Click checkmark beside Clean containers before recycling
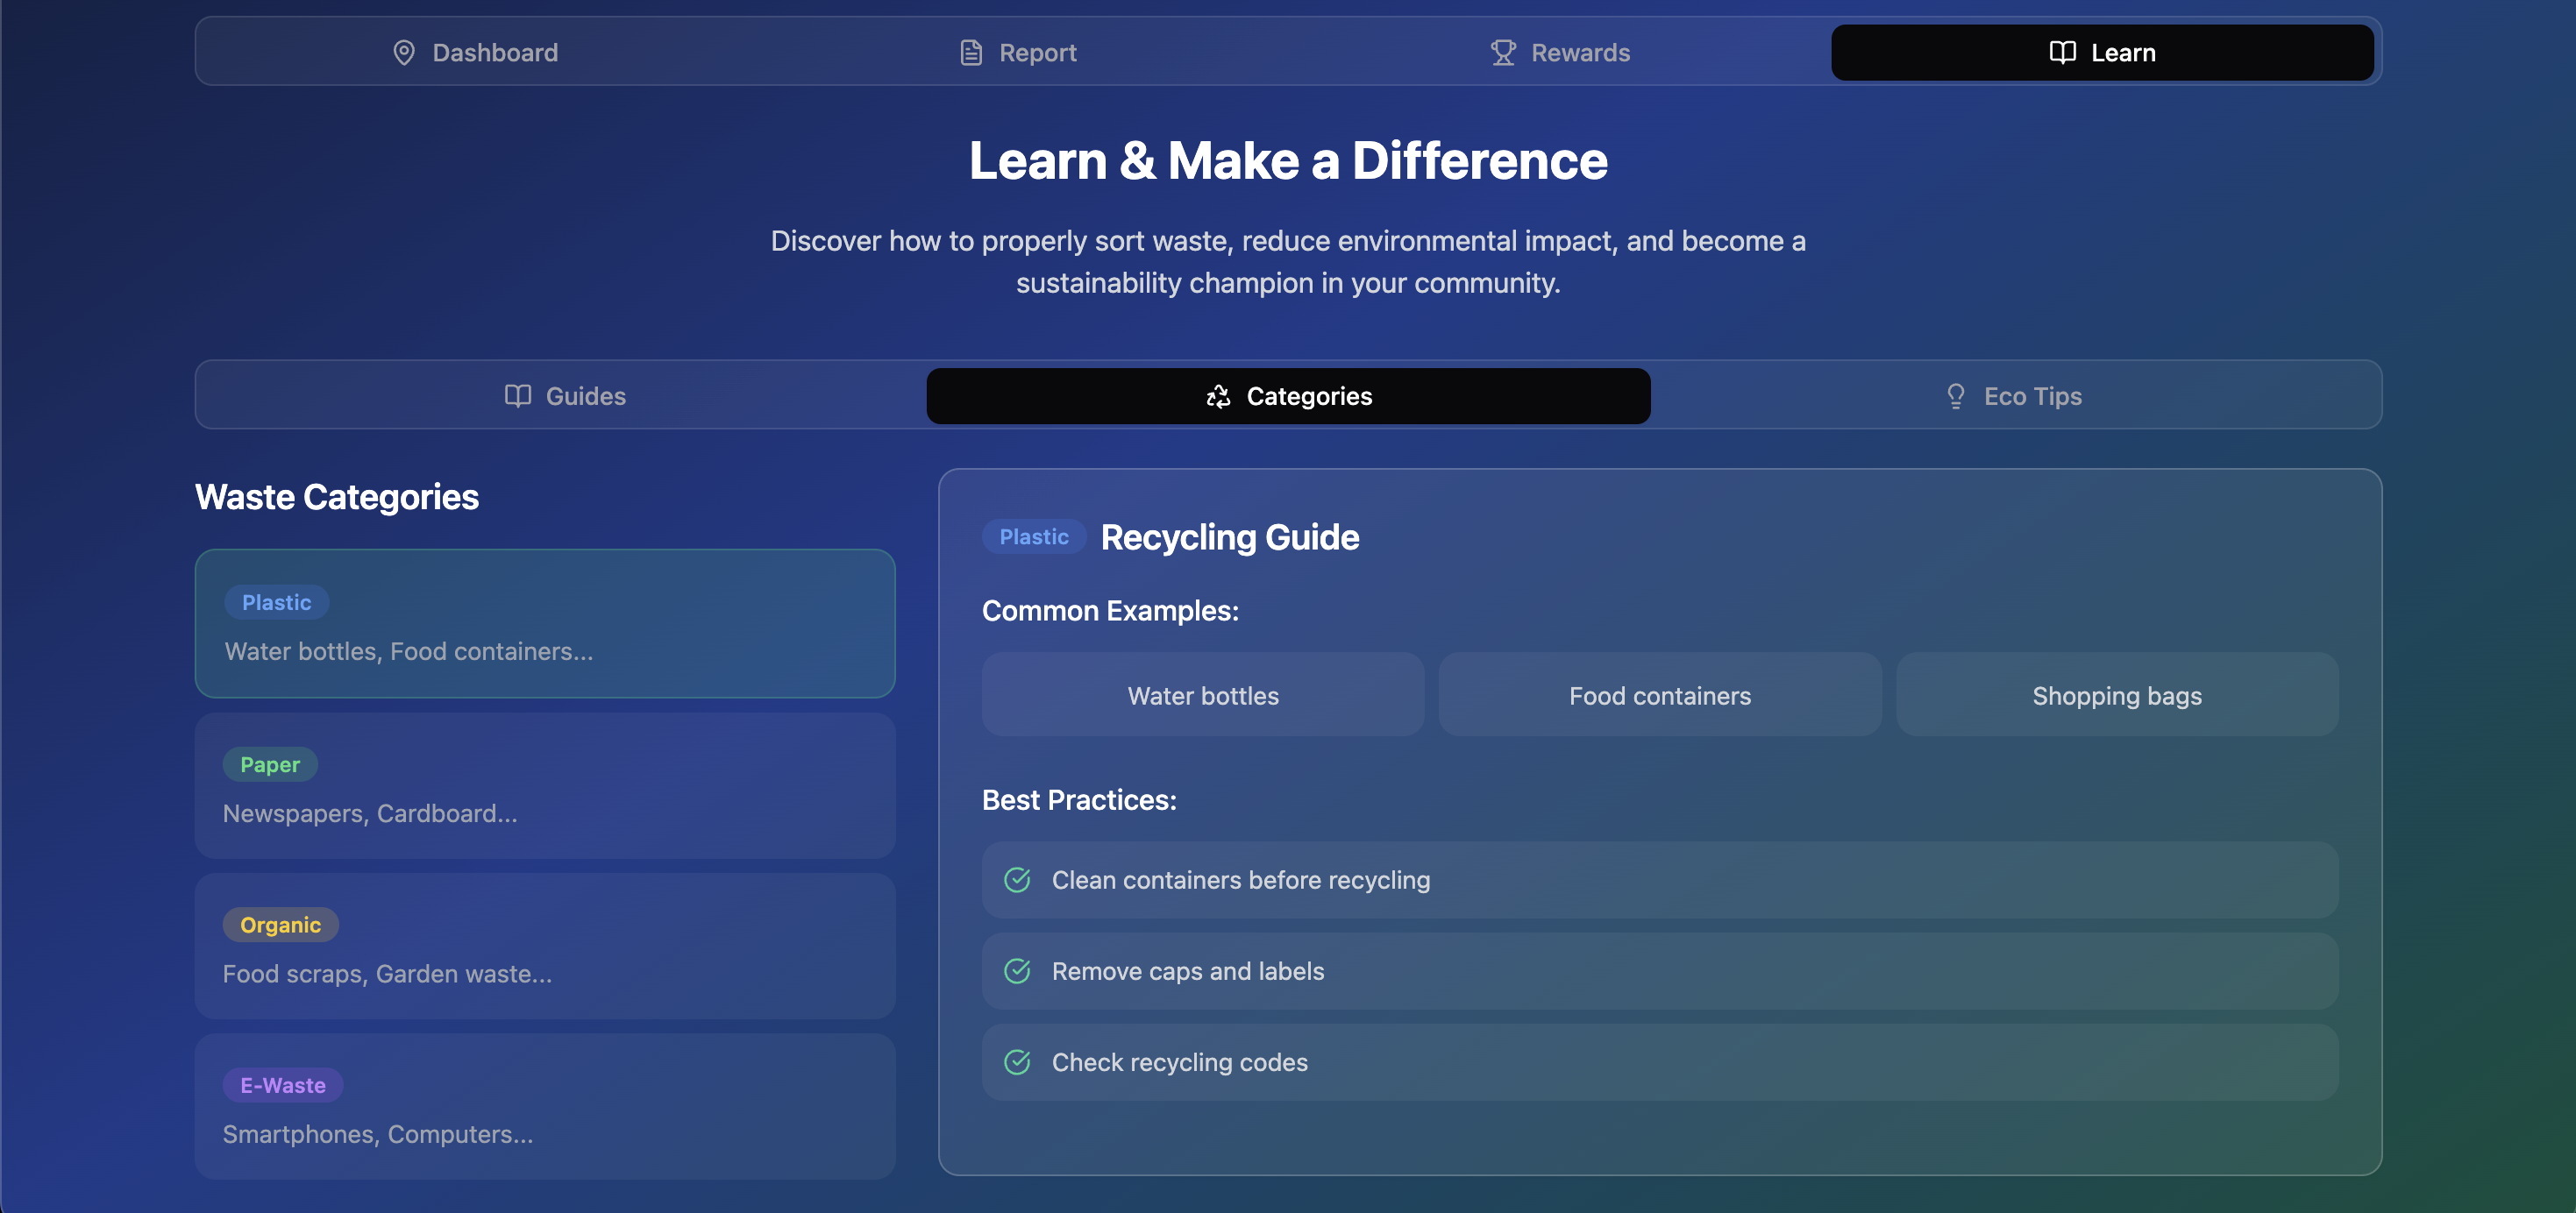2576x1213 pixels. click(1017, 880)
